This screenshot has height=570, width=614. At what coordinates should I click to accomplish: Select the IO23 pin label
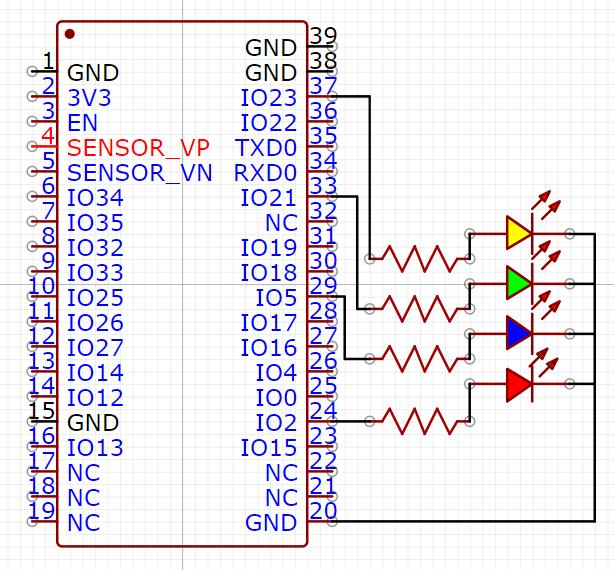pyautogui.click(x=269, y=98)
